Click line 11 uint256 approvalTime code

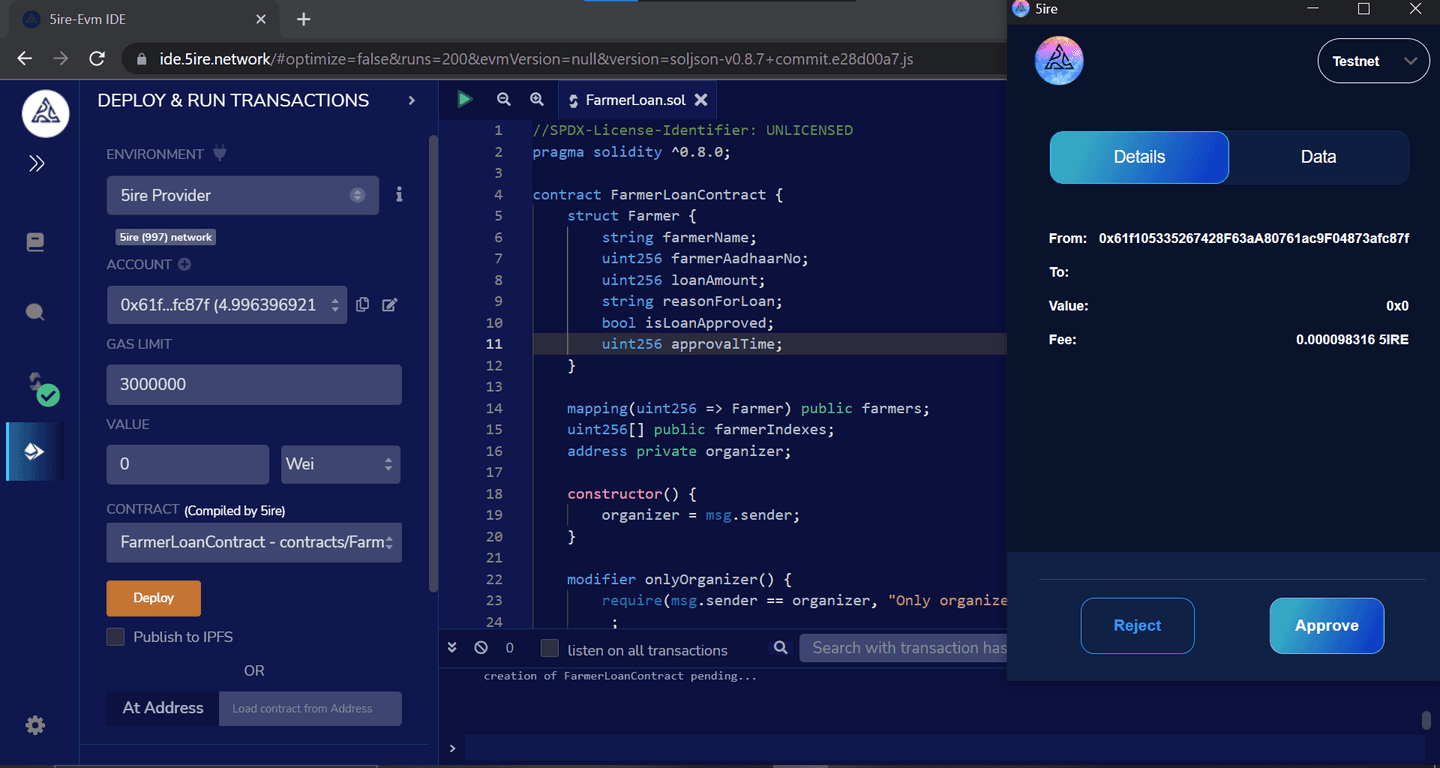(x=692, y=344)
